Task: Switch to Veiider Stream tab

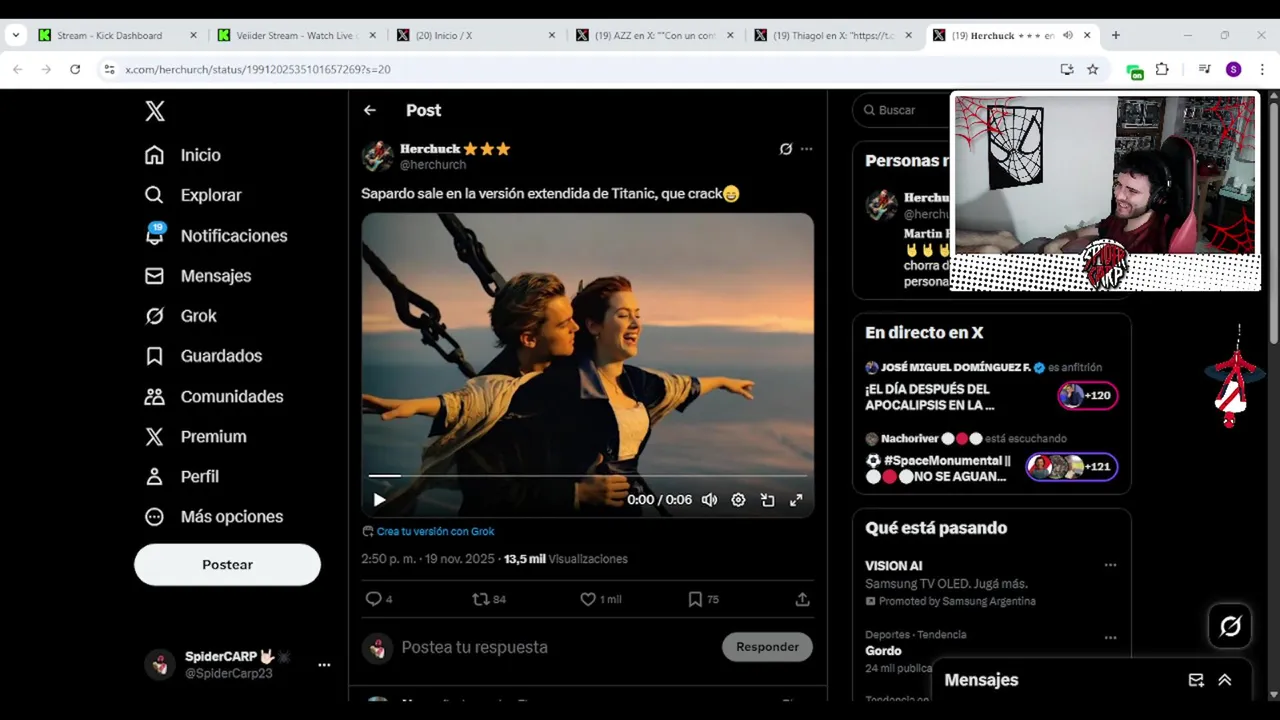Action: point(296,35)
